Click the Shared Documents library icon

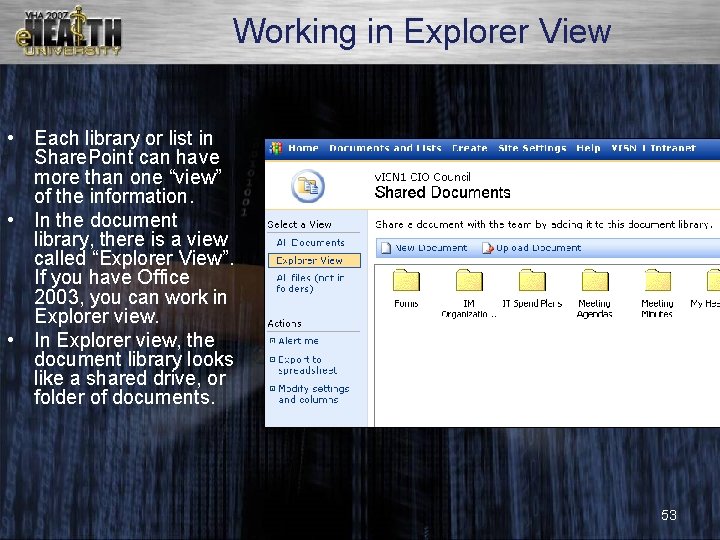coord(308,186)
